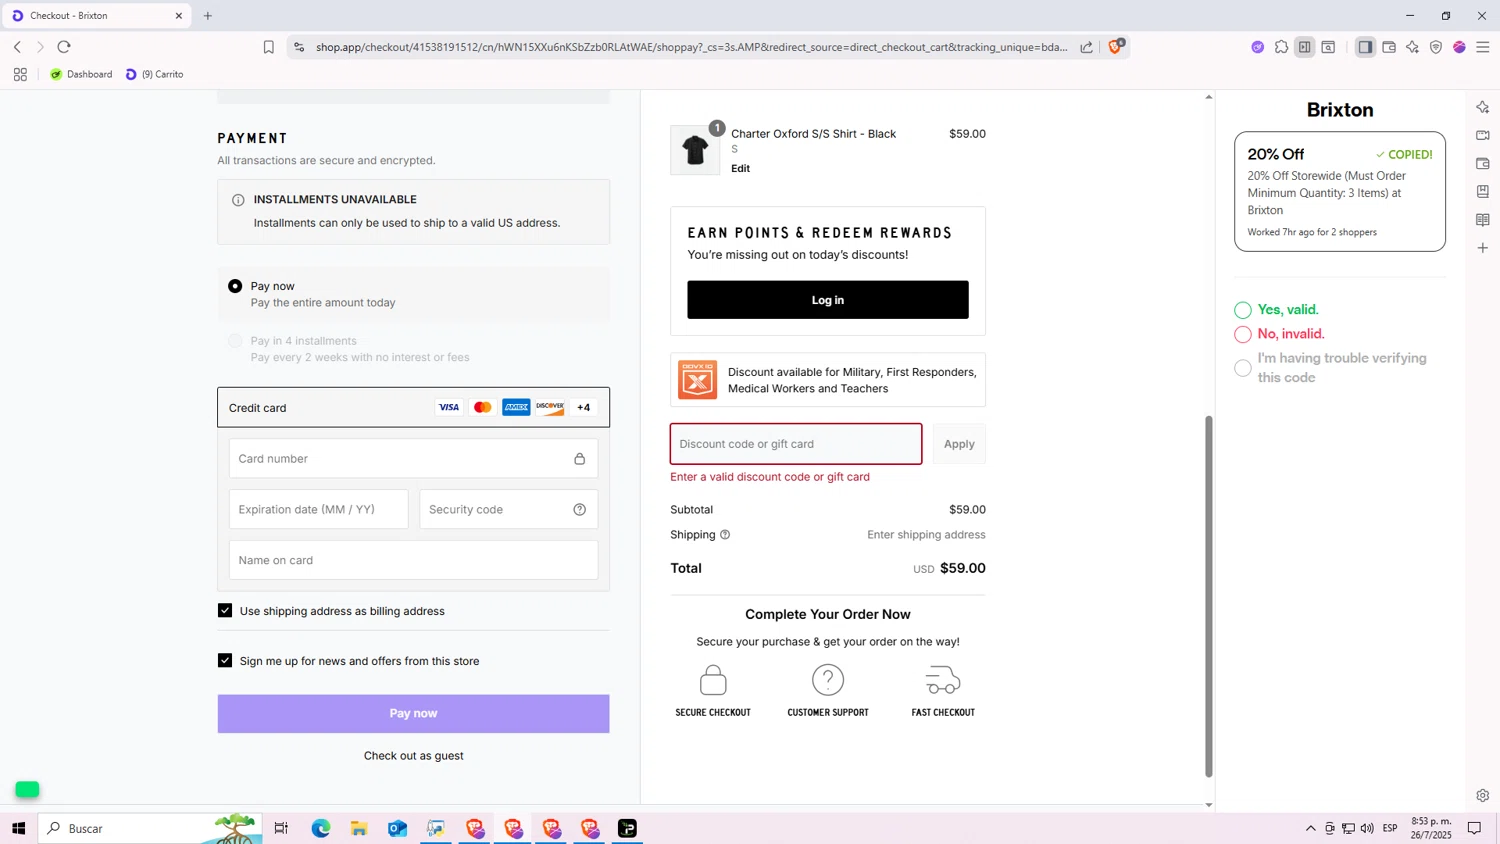Open site information icon in address bar
Viewport: 1500px width, 844px height.
click(299, 47)
